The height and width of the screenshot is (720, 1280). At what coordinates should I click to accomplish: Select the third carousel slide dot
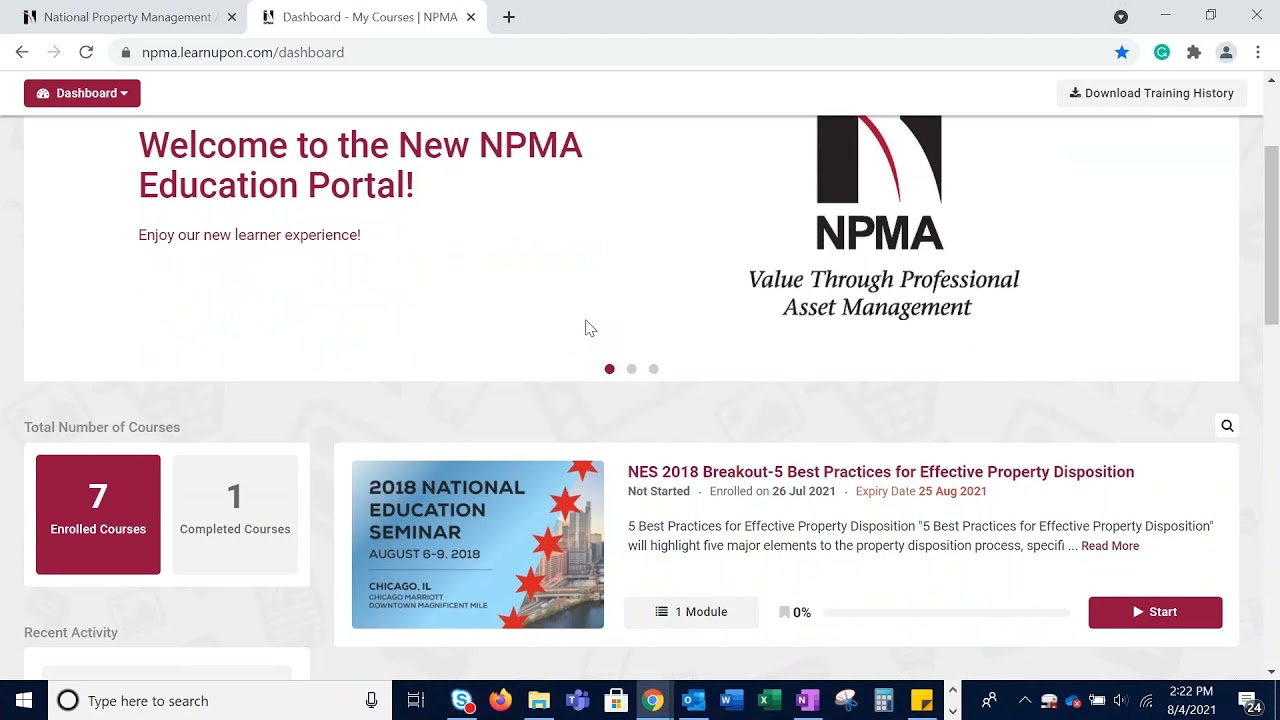653,369
